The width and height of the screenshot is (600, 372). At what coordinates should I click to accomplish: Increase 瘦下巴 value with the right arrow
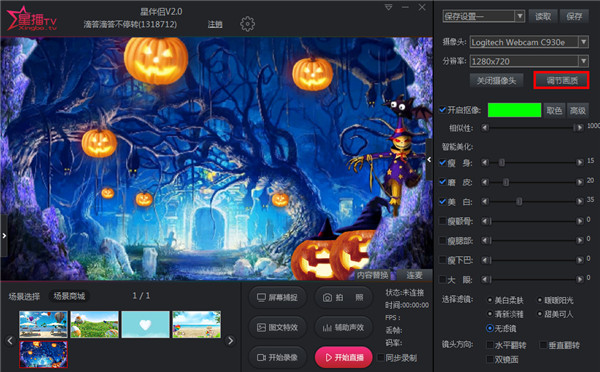click(580, 260)
